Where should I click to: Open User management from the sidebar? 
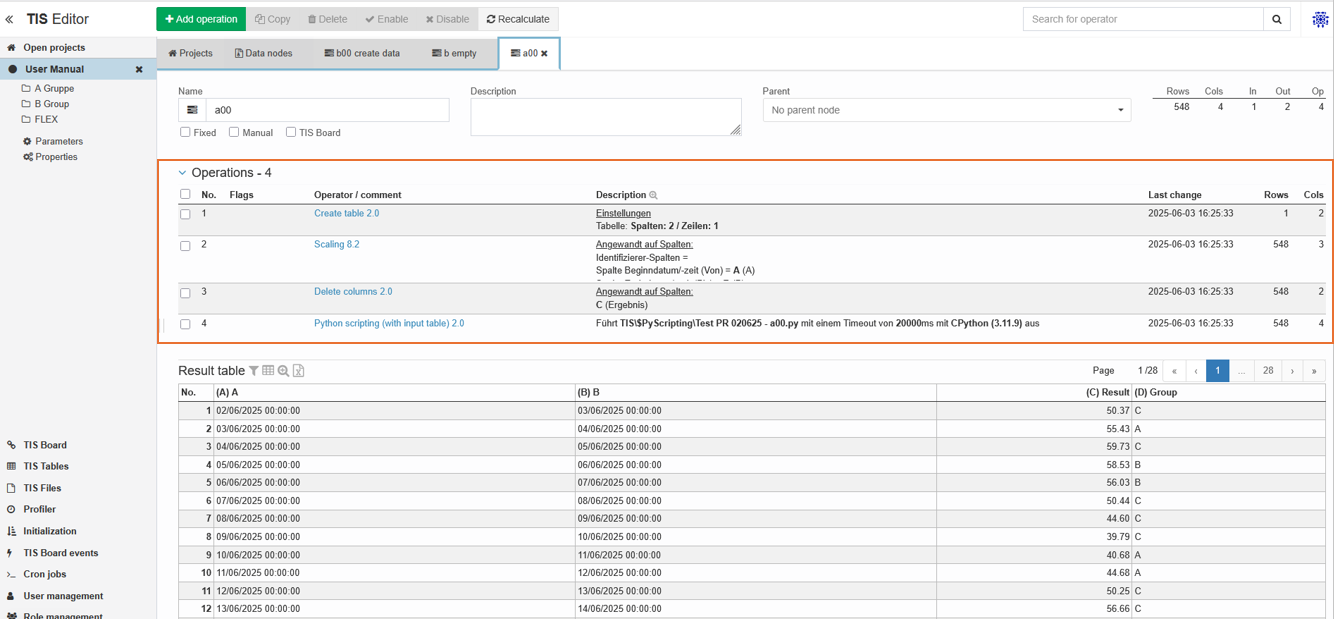coord(63,596)
